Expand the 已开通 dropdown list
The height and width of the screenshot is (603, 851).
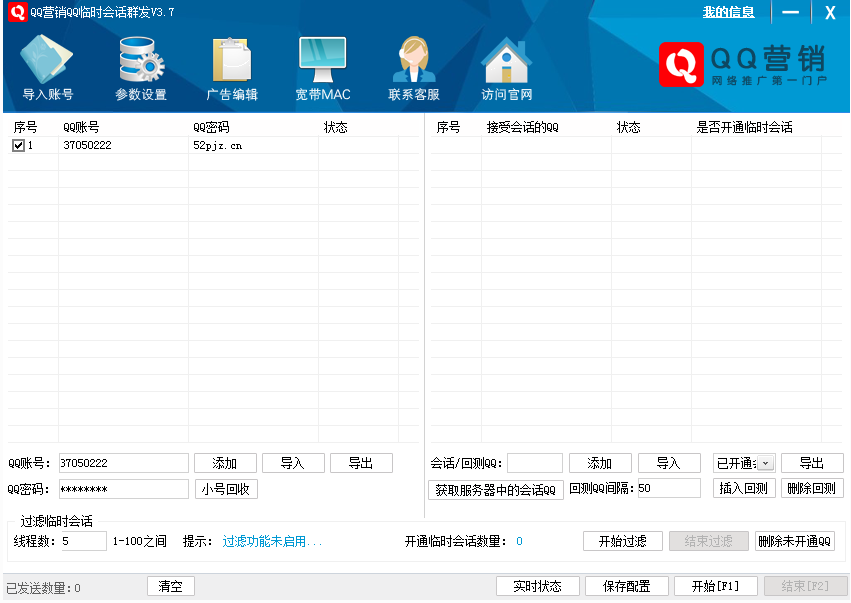pos(765,463)
